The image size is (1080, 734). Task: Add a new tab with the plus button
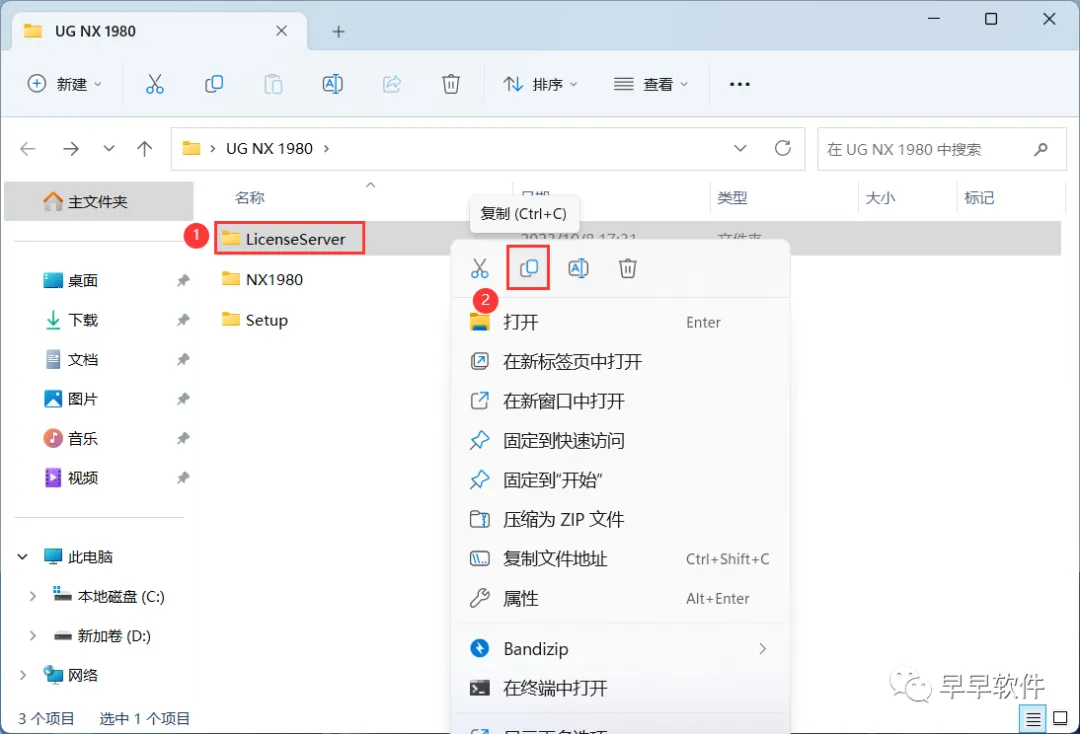pos(338,31)
